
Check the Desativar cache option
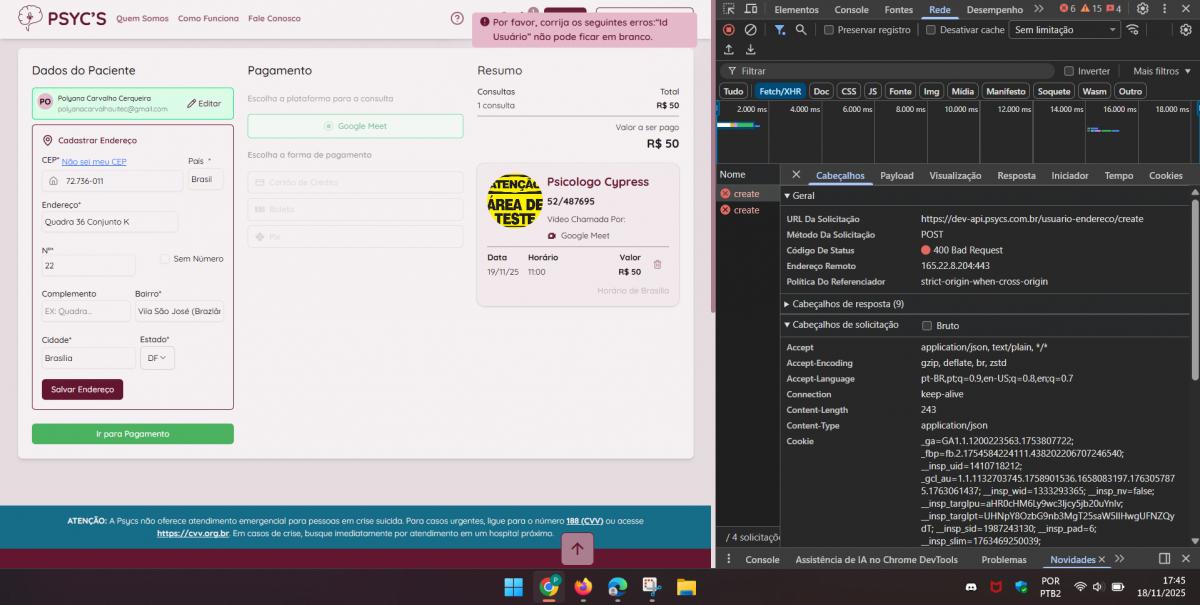coord(931,30)
